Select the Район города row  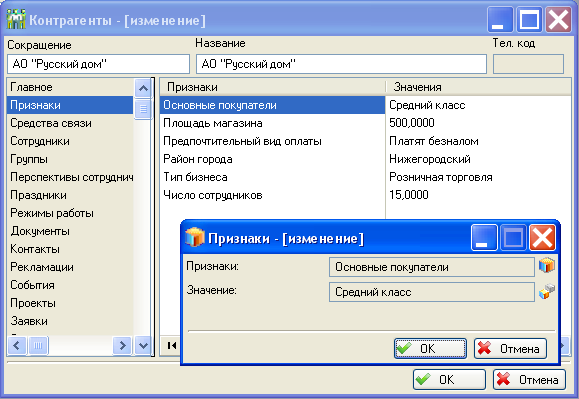[x=273, y=159]
